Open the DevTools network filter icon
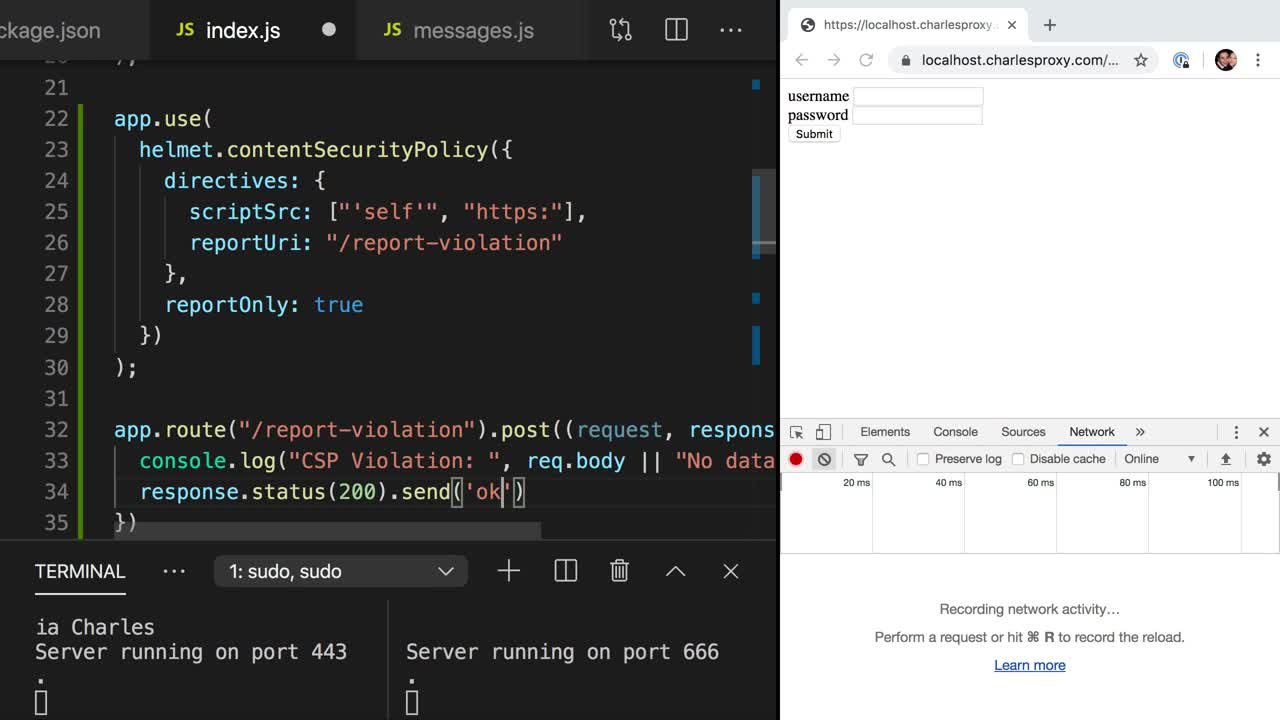1280x720 pixels. tap(860, 459)
